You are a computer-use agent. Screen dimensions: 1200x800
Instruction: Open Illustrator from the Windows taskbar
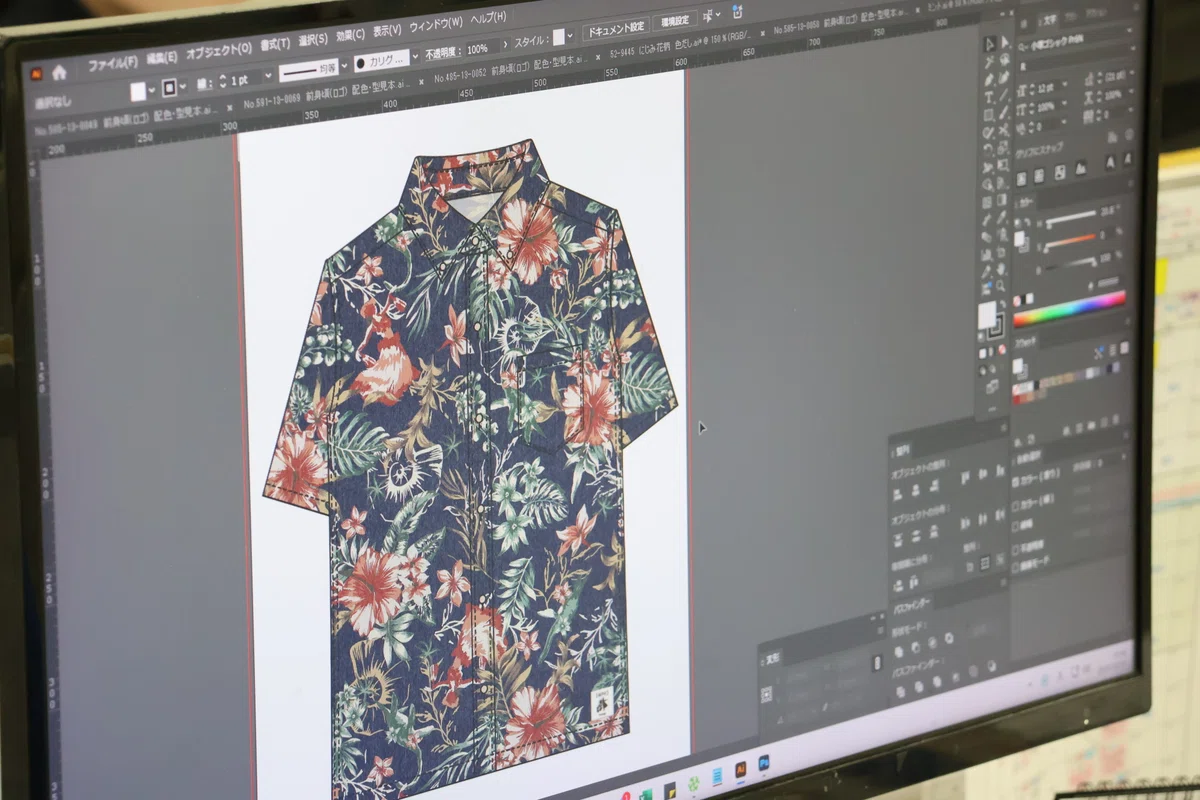pos(741,768)
